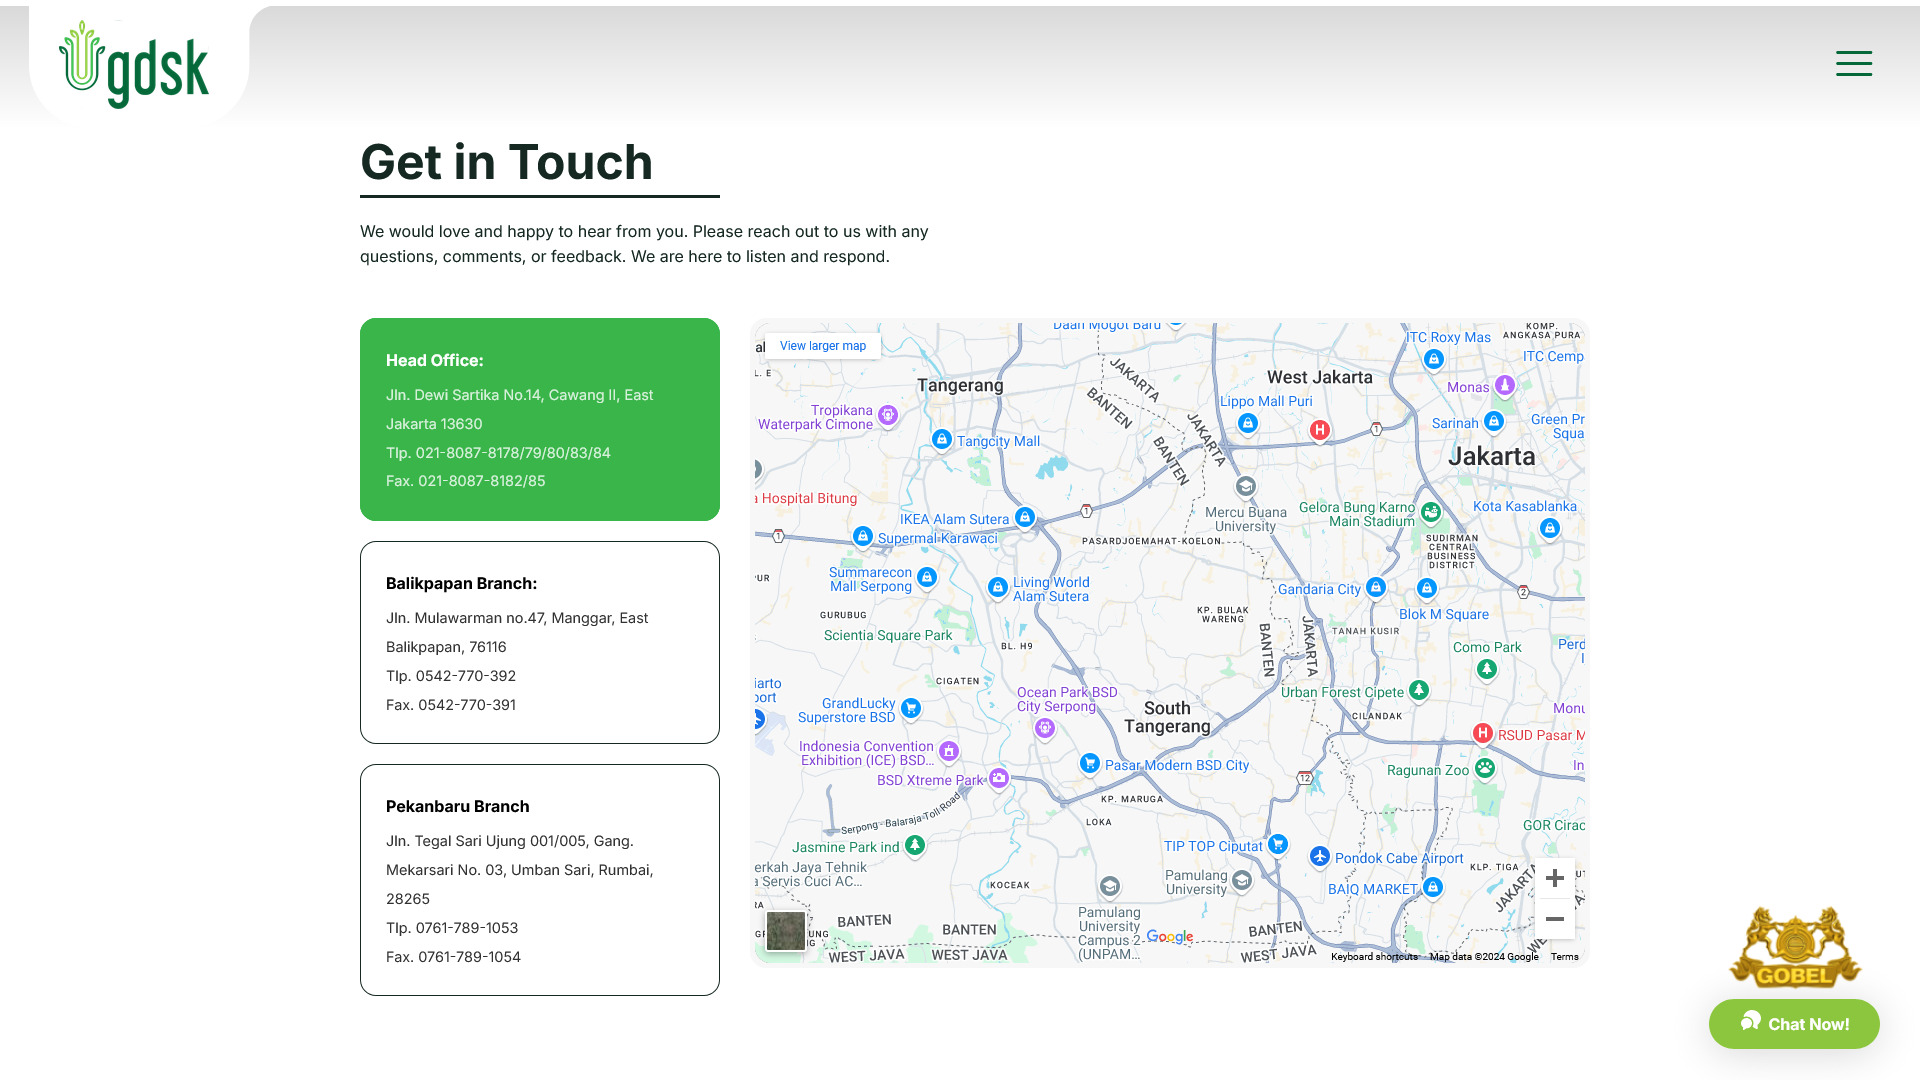Select the IKEA Alam Sutera pin
The width and height of the screenshot is (1920, 1080).
1024,516
